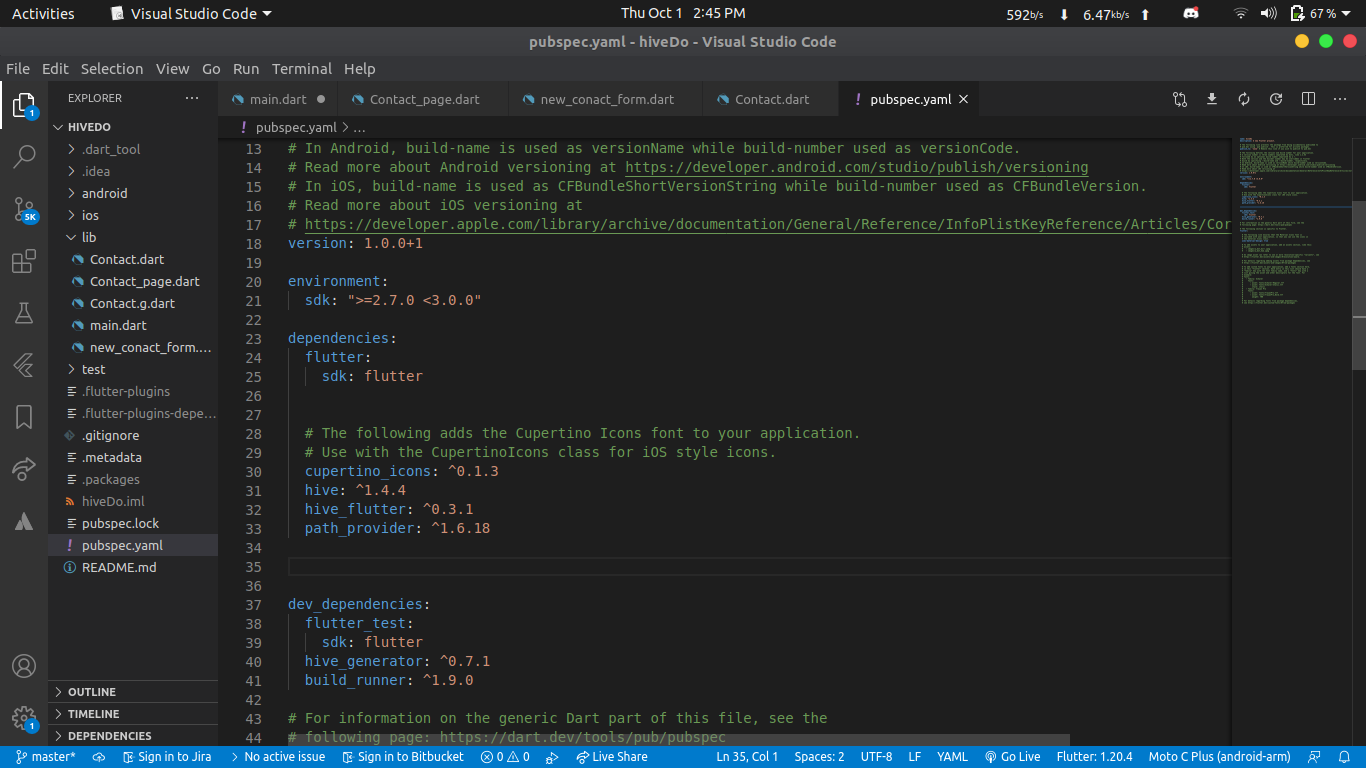Open the Explorer view in activity bar

(x=24, y=105)
